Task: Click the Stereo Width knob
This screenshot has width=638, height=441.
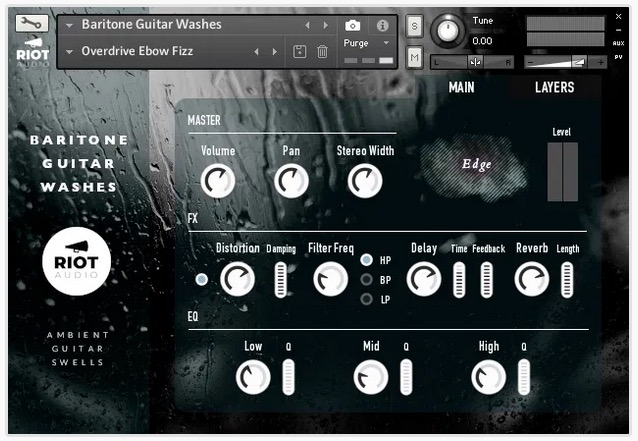Action: point(365,181)
